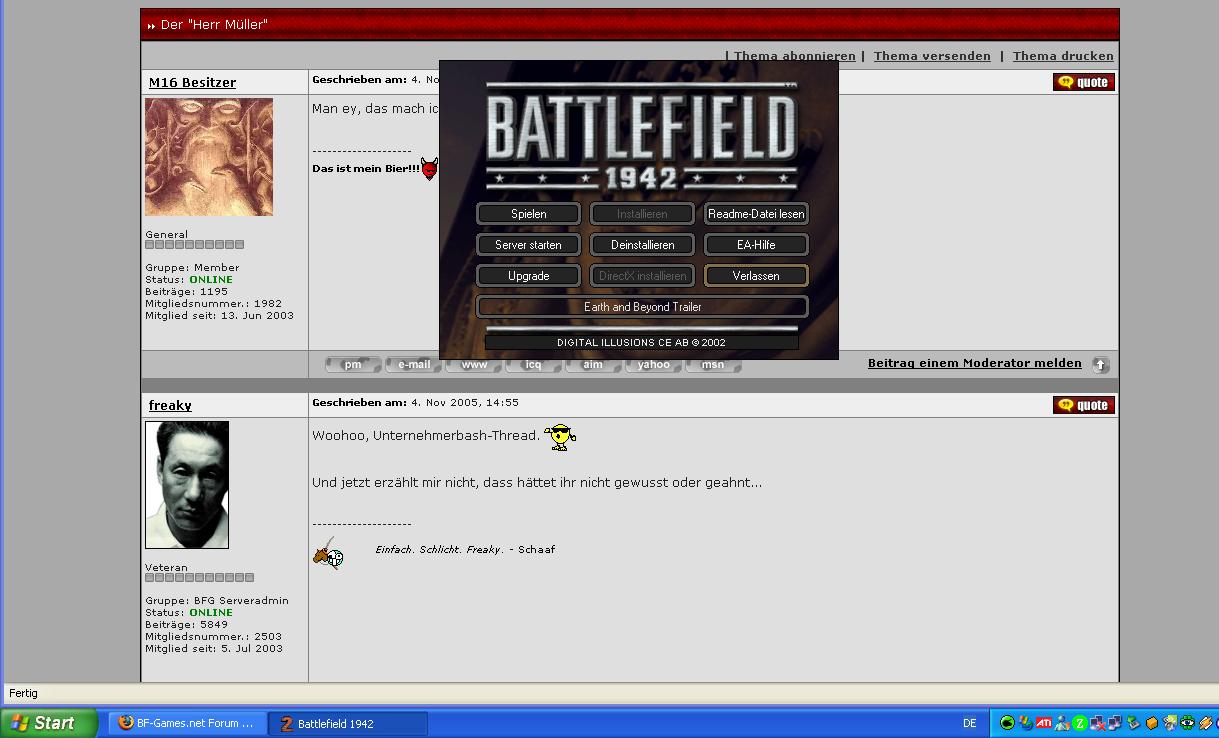Click the Firefox icon in the taskbar
Screen dimensions: 1219x738
click(x=126, y=723)
